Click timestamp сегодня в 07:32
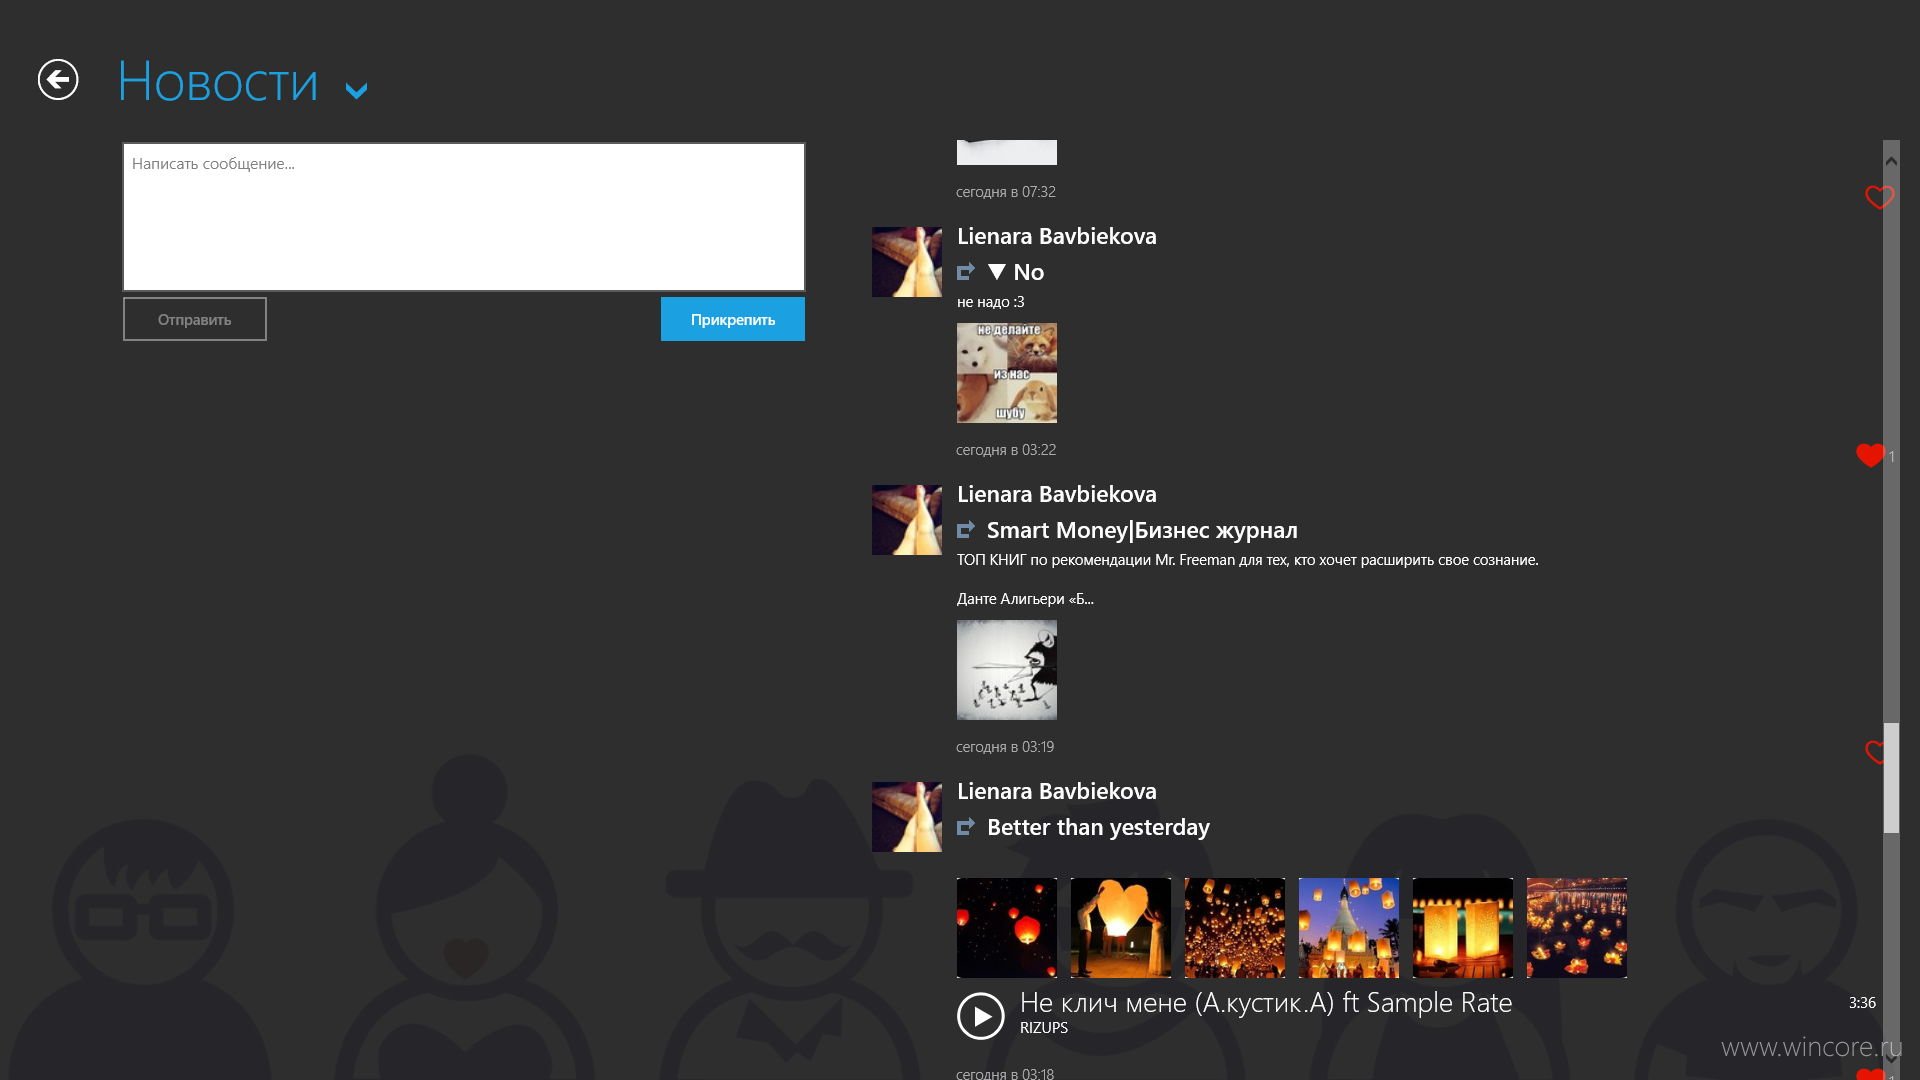Image resolution: width=1920 pixels, height=1080 pixels. click(1006, 192)
